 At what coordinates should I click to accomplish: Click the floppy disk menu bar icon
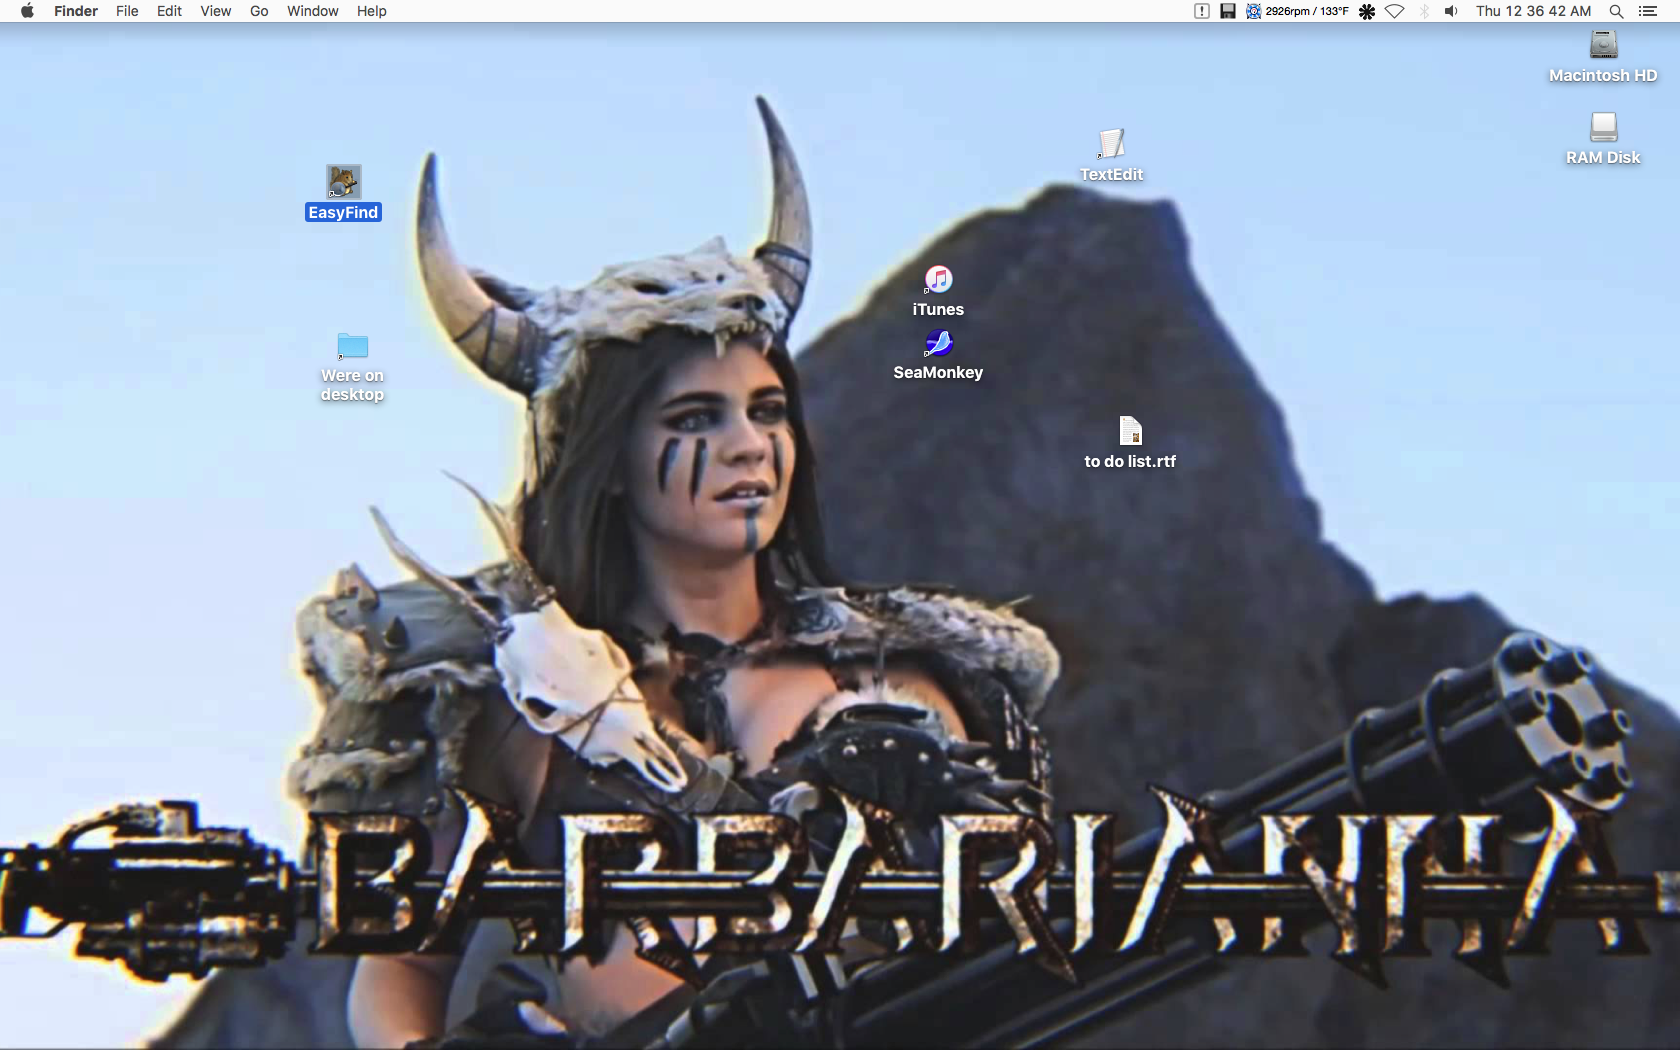click(x=1228, y=11)
